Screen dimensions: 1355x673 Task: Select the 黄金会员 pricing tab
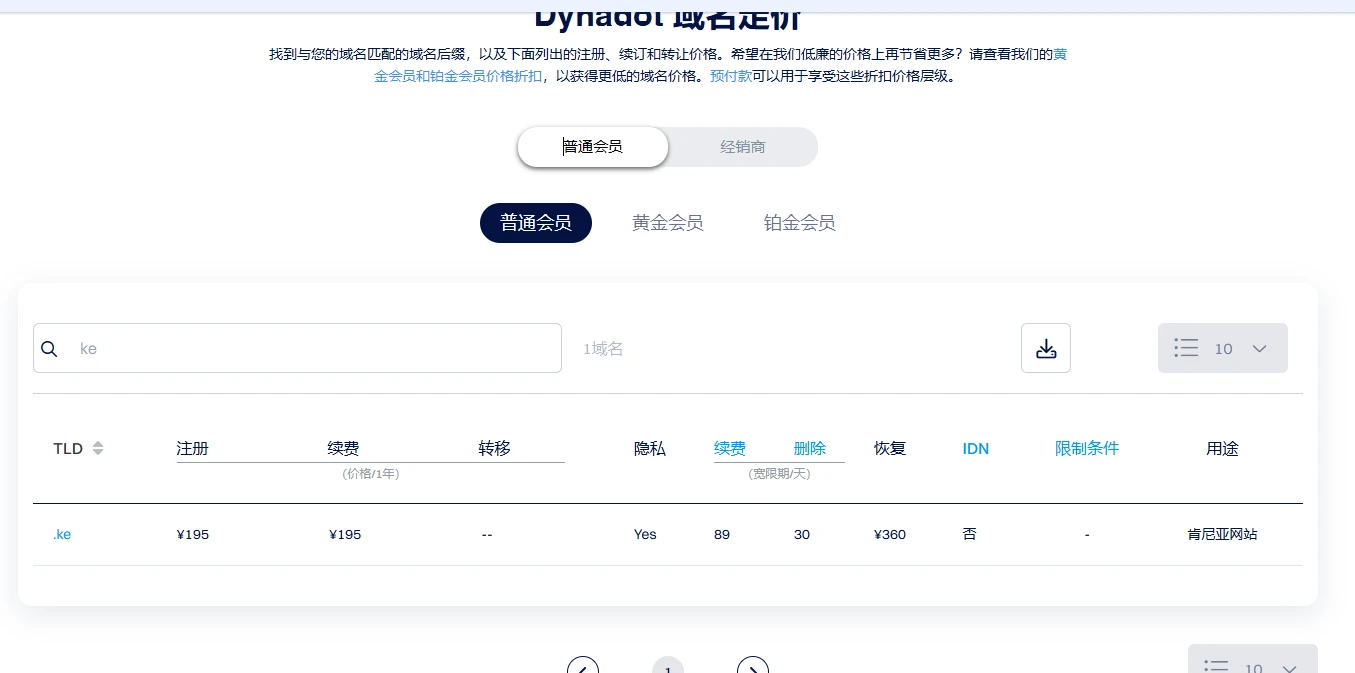point(667,223)
